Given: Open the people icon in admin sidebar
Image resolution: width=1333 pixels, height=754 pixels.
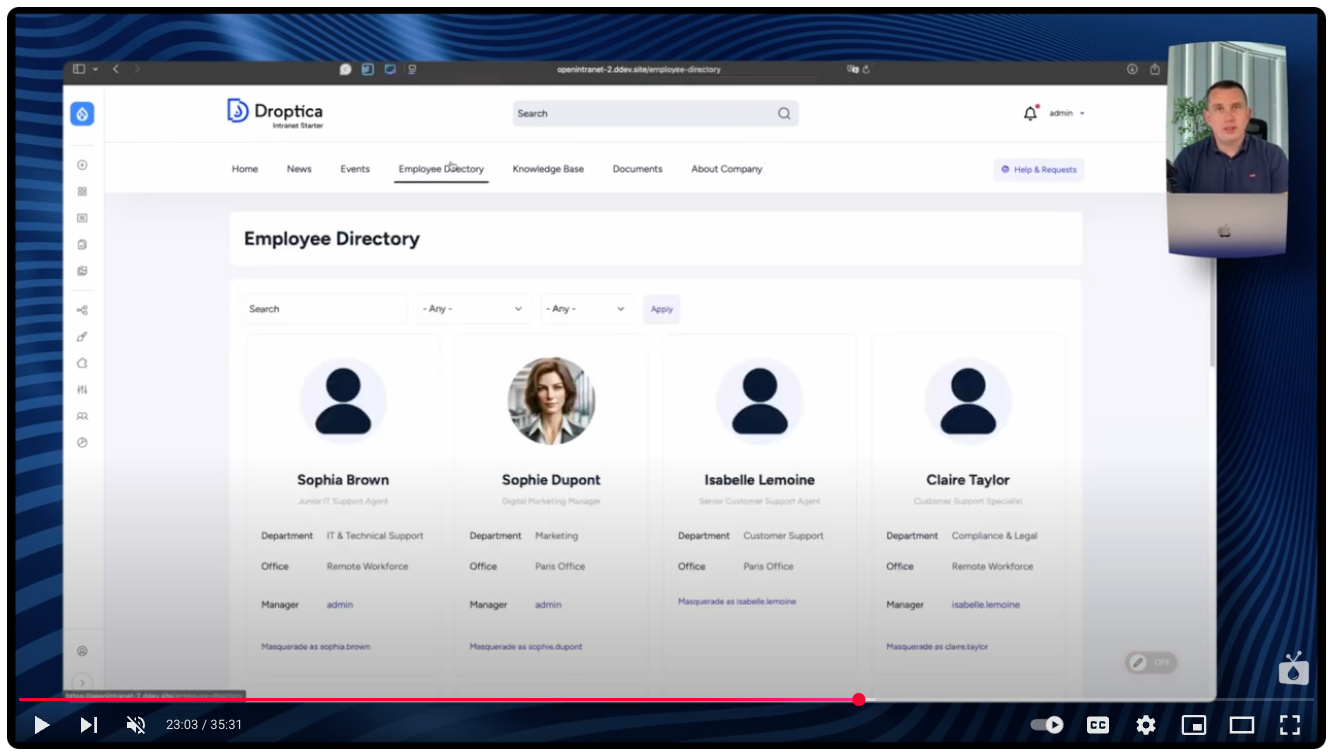Looking at the screenshot, I should pos(82,416).
